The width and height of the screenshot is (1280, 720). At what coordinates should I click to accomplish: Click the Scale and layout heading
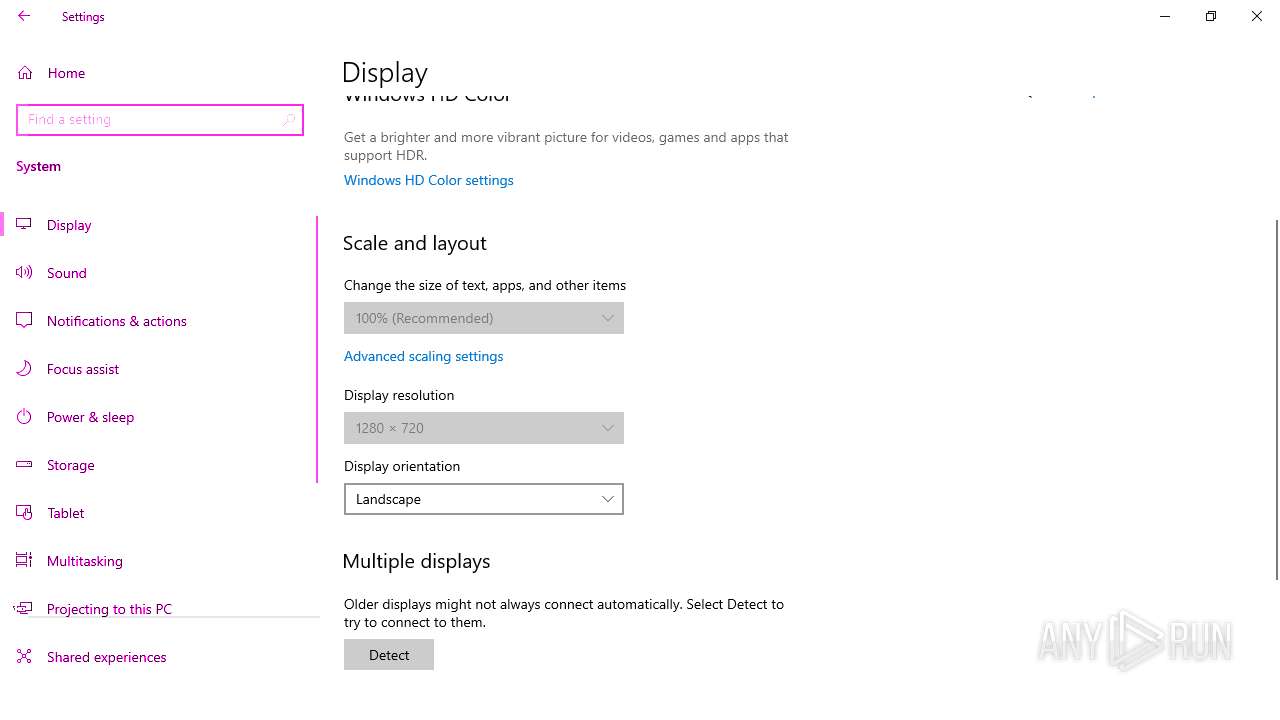(415, 243)
